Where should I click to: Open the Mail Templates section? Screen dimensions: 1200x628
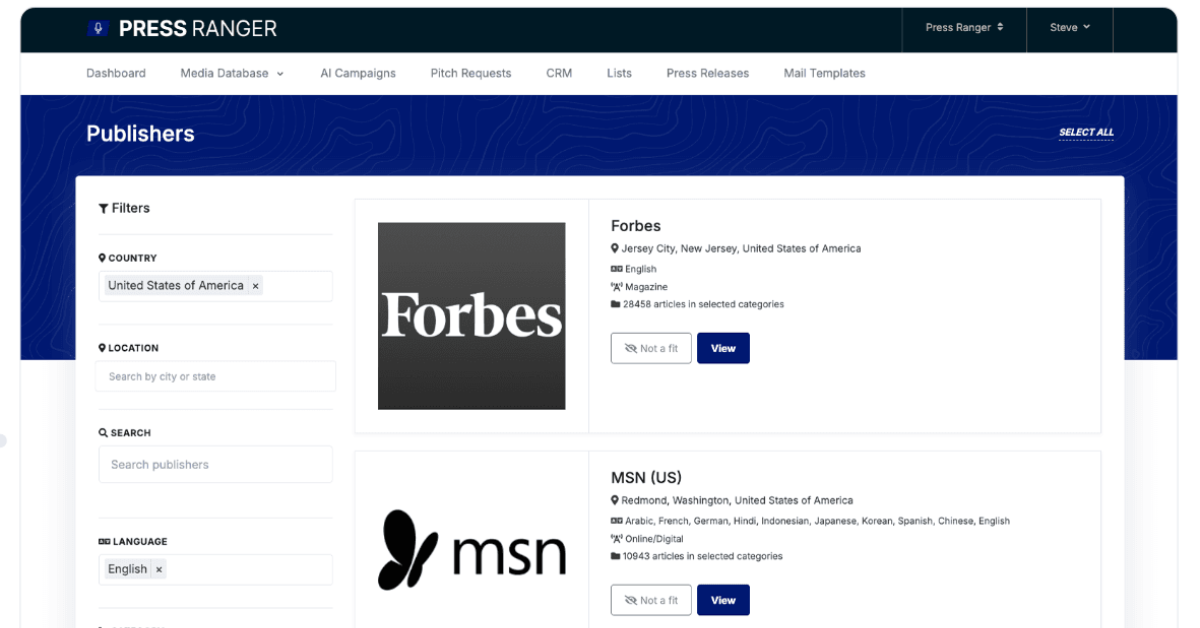tap(824, 73)
